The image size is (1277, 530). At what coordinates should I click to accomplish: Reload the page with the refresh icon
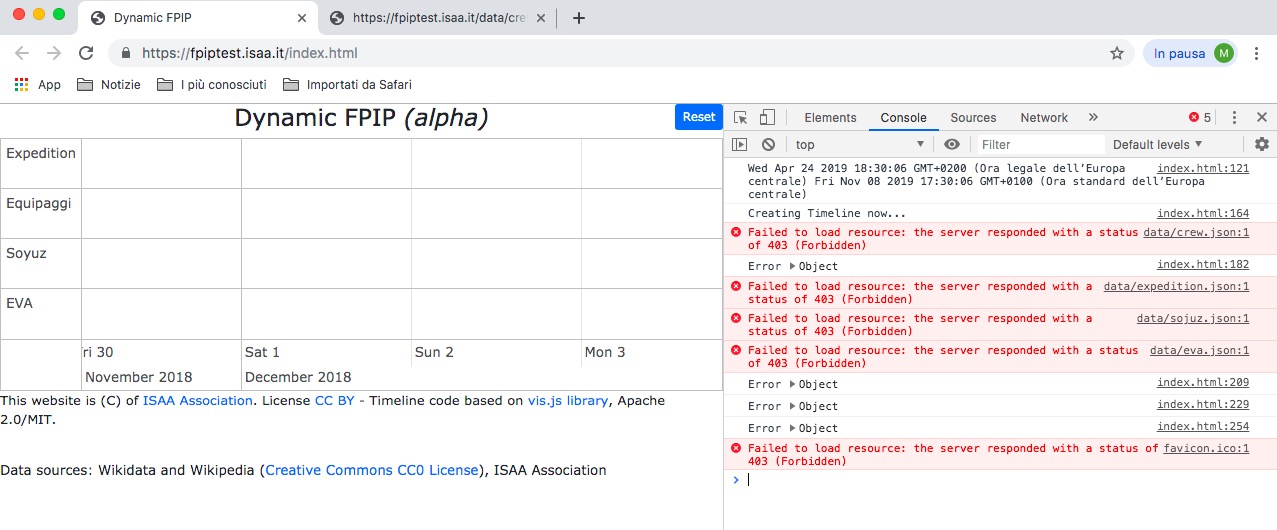click(x=86, y=53)
